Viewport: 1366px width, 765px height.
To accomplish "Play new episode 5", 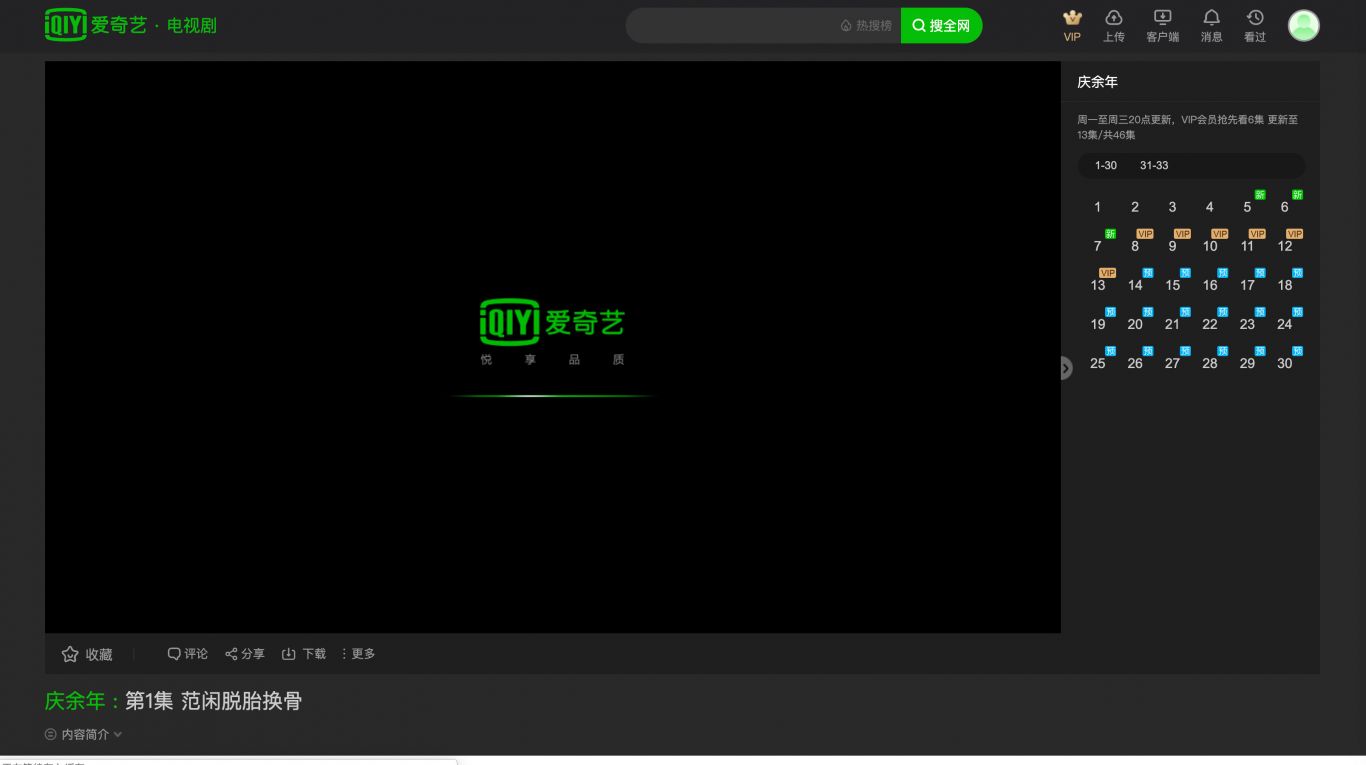I will 1247,207.
